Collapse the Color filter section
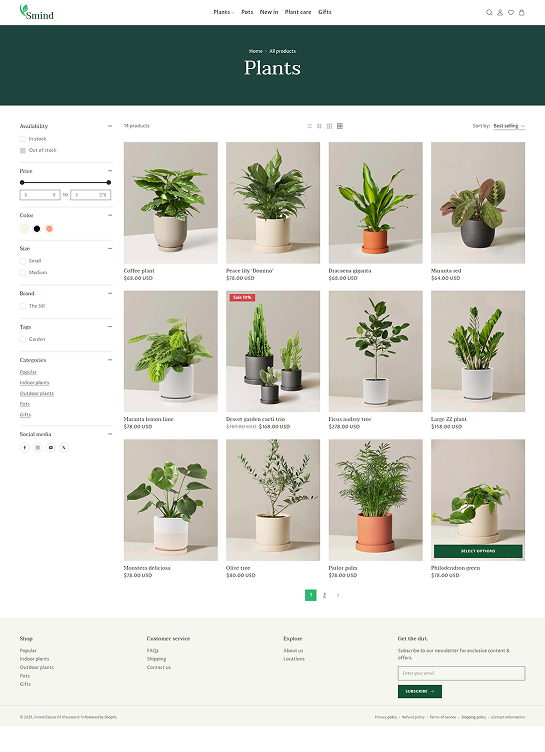 [110, 215]
